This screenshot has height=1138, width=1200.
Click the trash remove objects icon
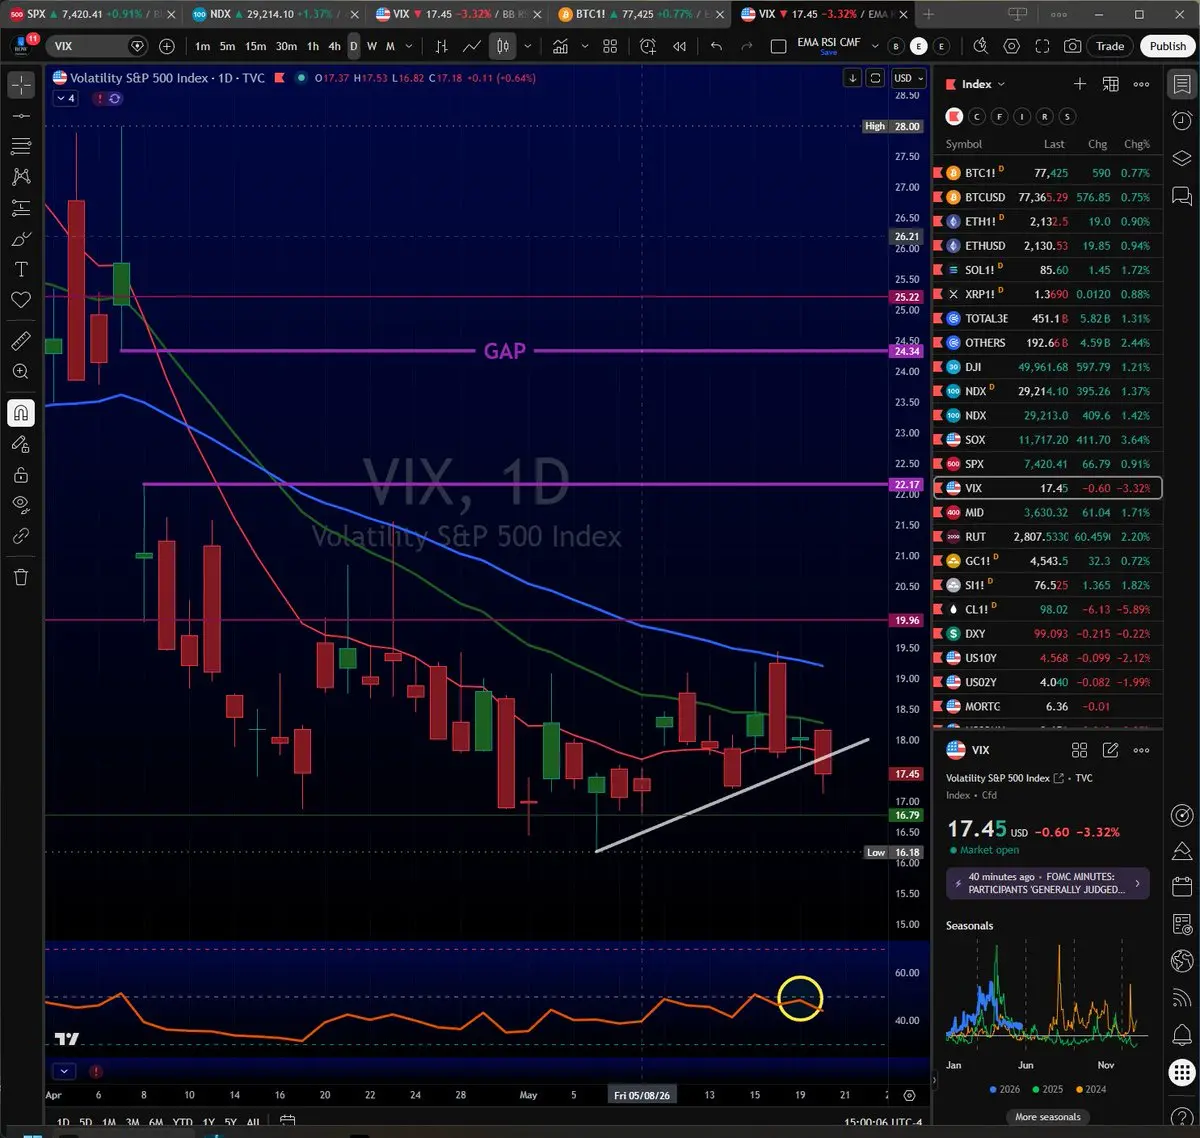click(21, 577)
